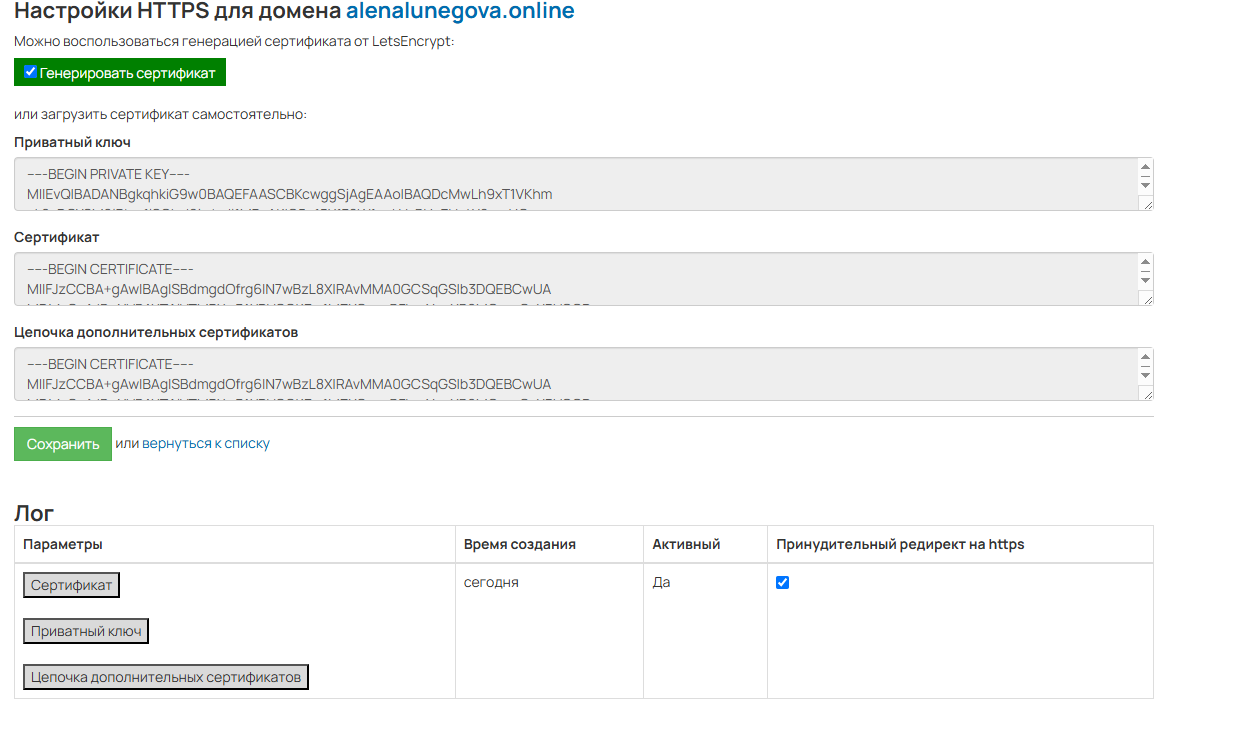Click scroll-down arrow of Сертификат textarea
Viewport: 1257px width, 736px height.
[1145, 280]
